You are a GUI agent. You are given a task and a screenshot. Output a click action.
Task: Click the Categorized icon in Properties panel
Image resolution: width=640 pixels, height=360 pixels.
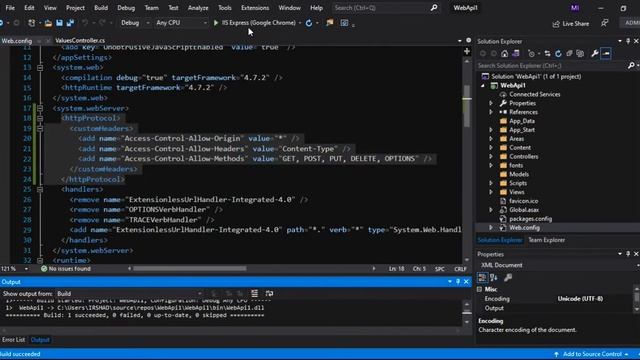pos(482,278)
